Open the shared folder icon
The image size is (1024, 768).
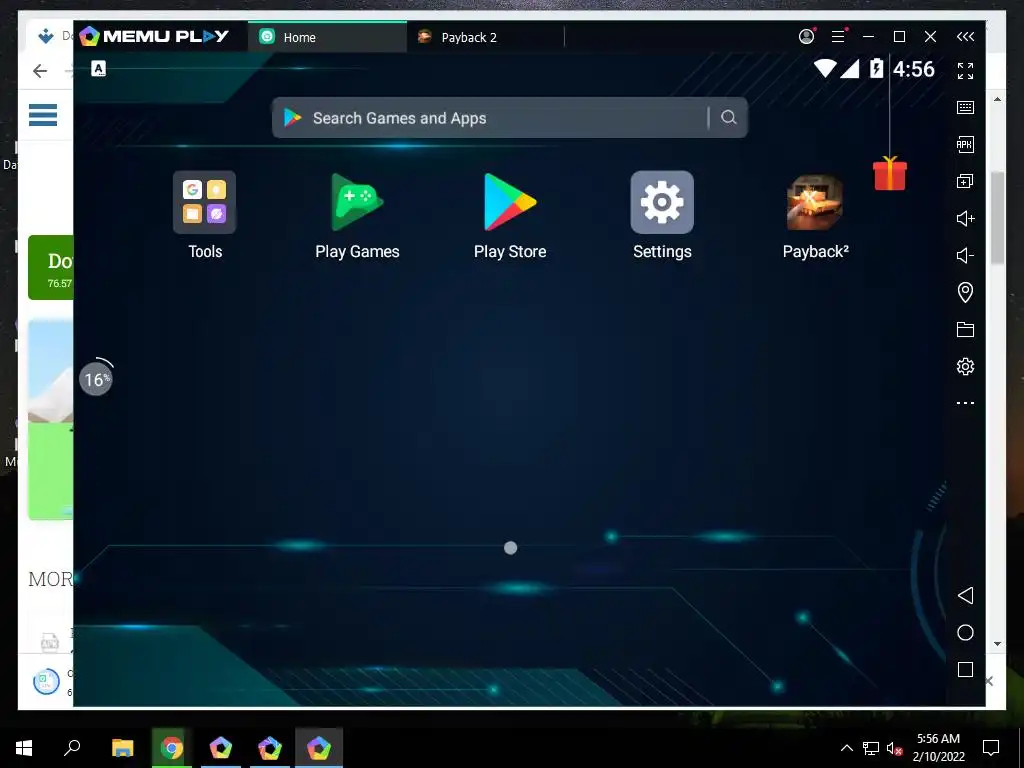click(965, 329)
